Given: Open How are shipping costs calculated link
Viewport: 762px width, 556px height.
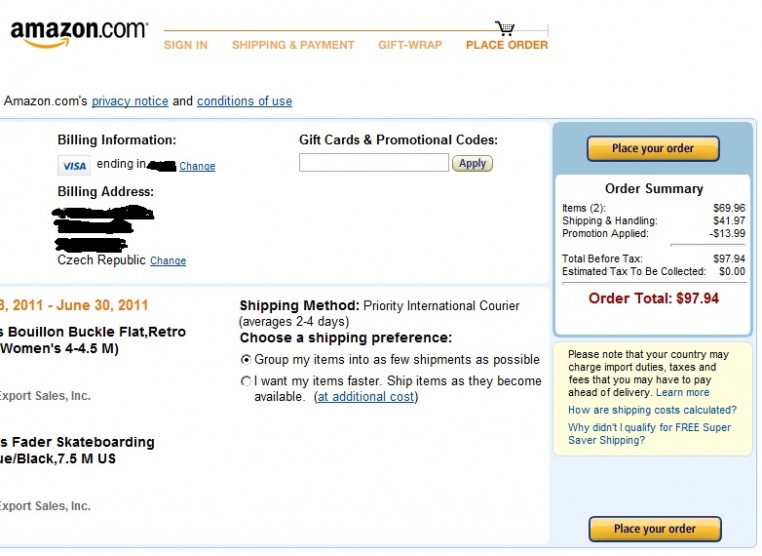Looking at the screenshot, I should pos(652,410).
